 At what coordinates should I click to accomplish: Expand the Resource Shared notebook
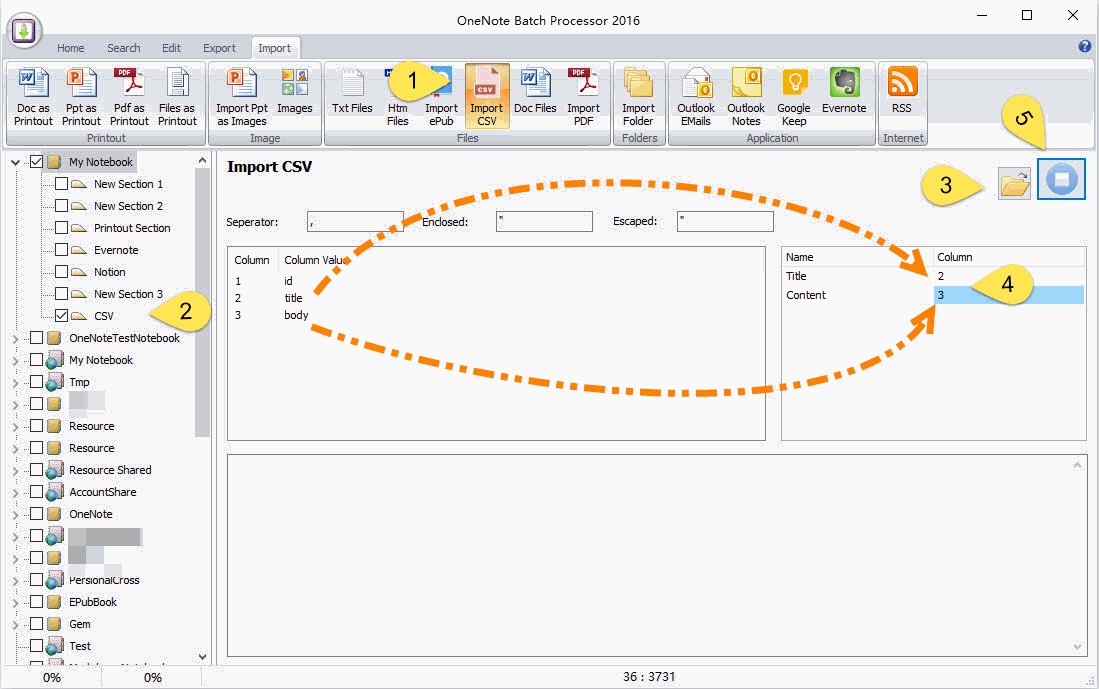15,470
